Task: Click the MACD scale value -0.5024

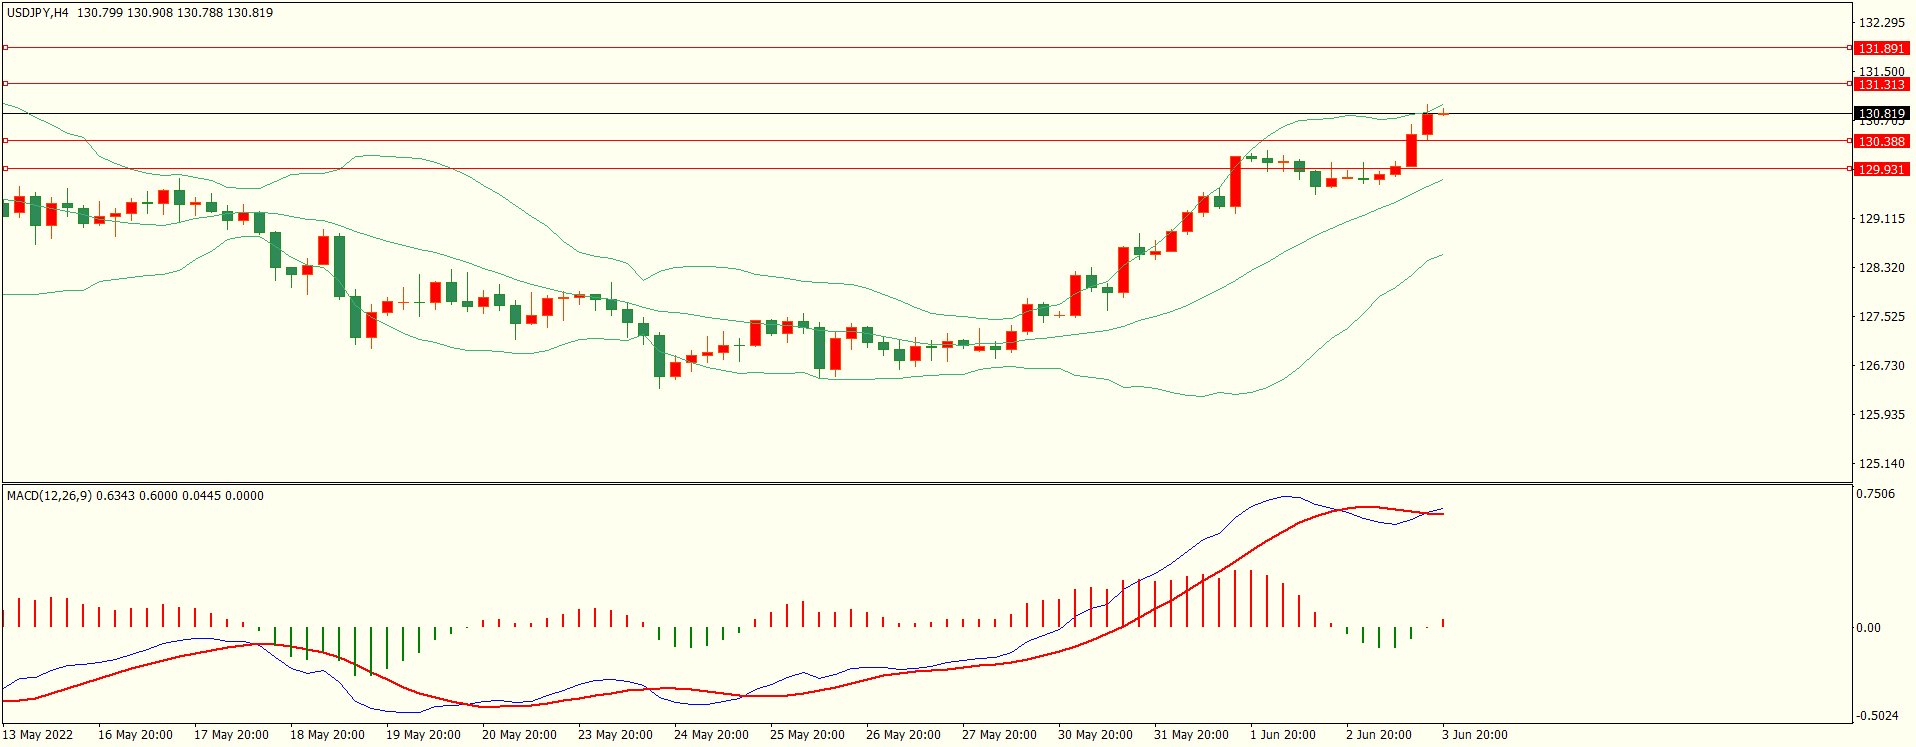Action: coord(1877,716)
